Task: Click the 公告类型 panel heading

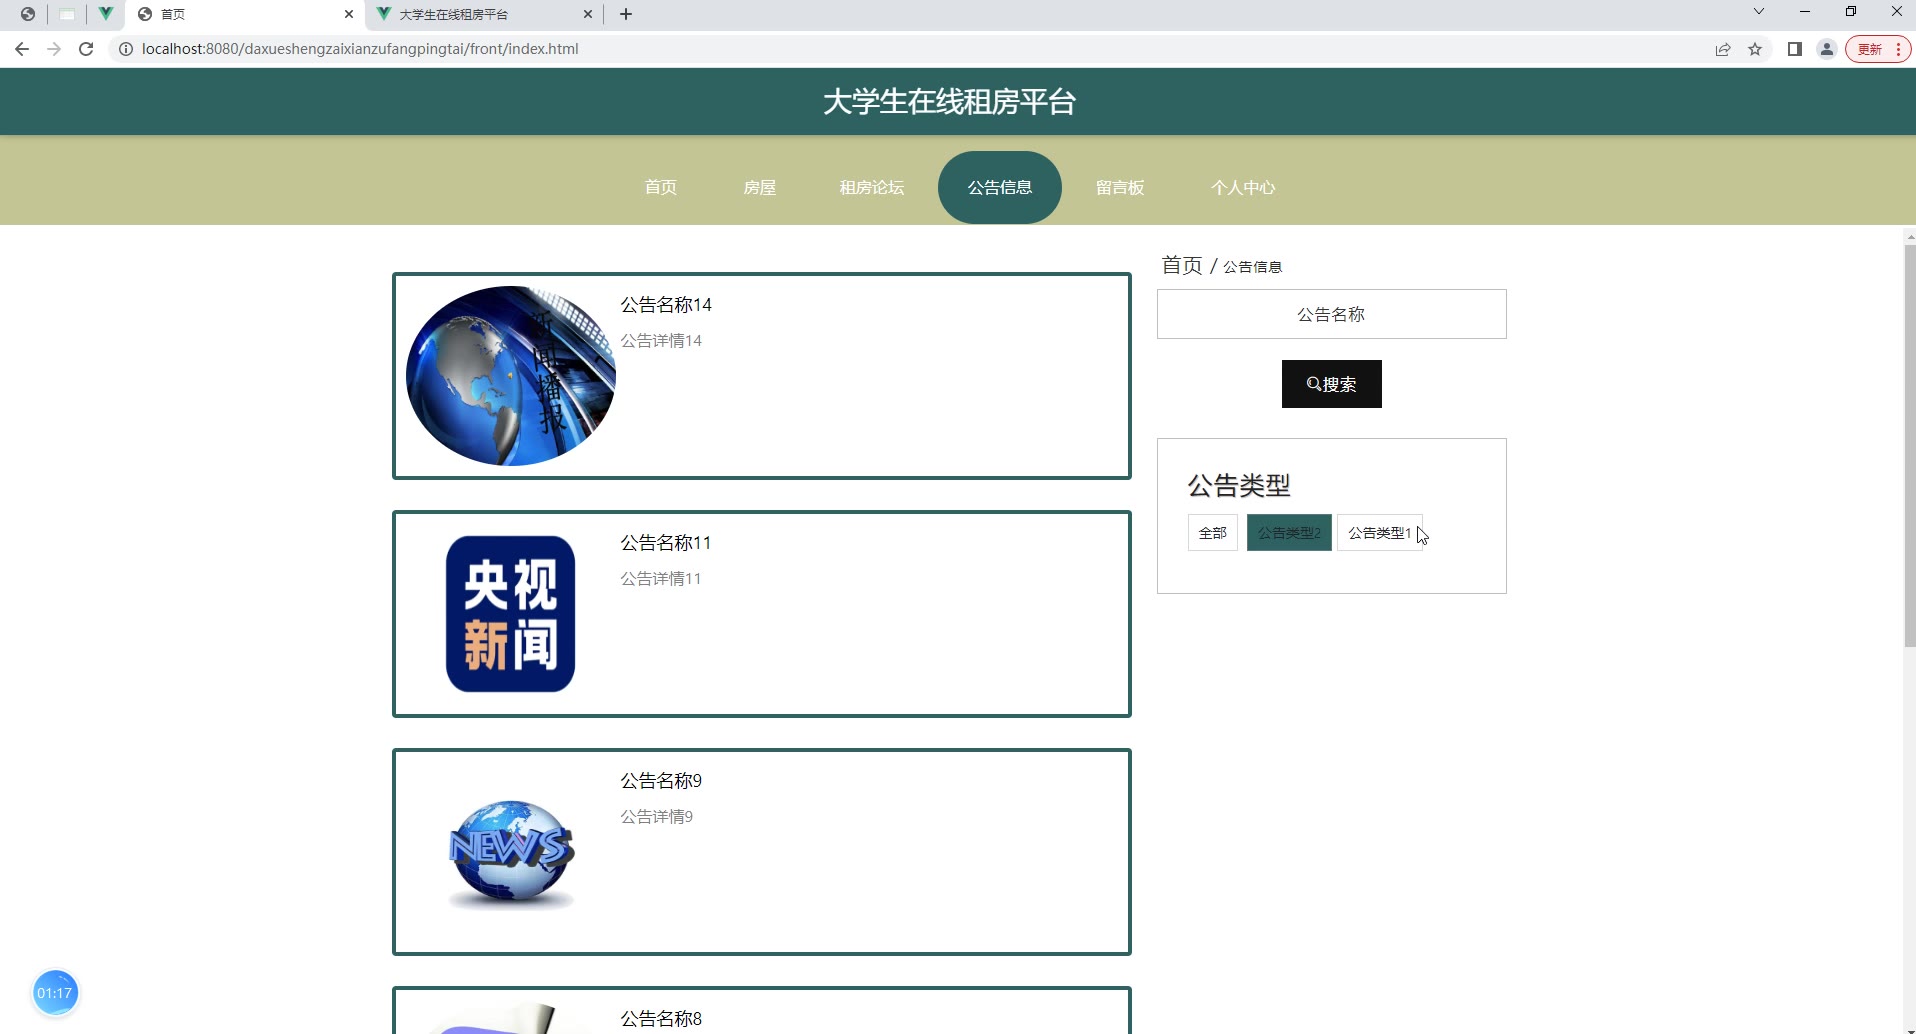Action: (1239, 486)
